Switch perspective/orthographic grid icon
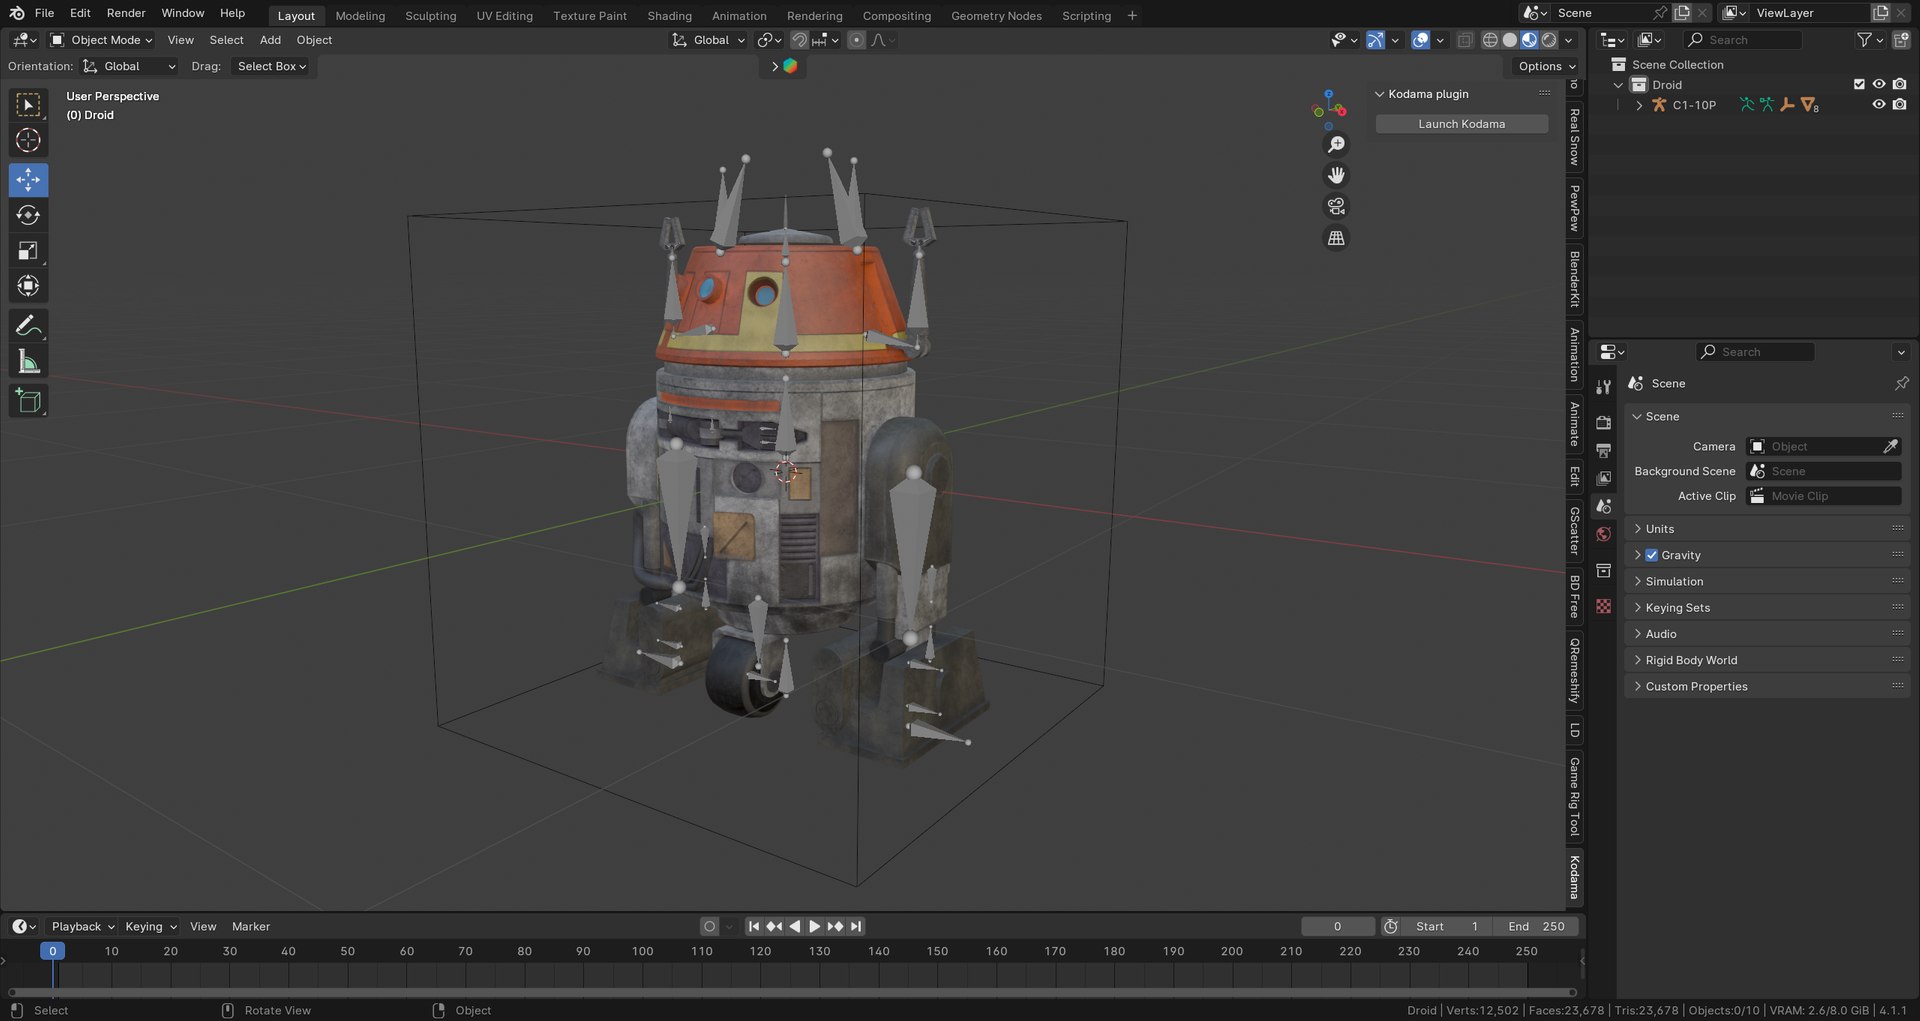 point(1336,238)
